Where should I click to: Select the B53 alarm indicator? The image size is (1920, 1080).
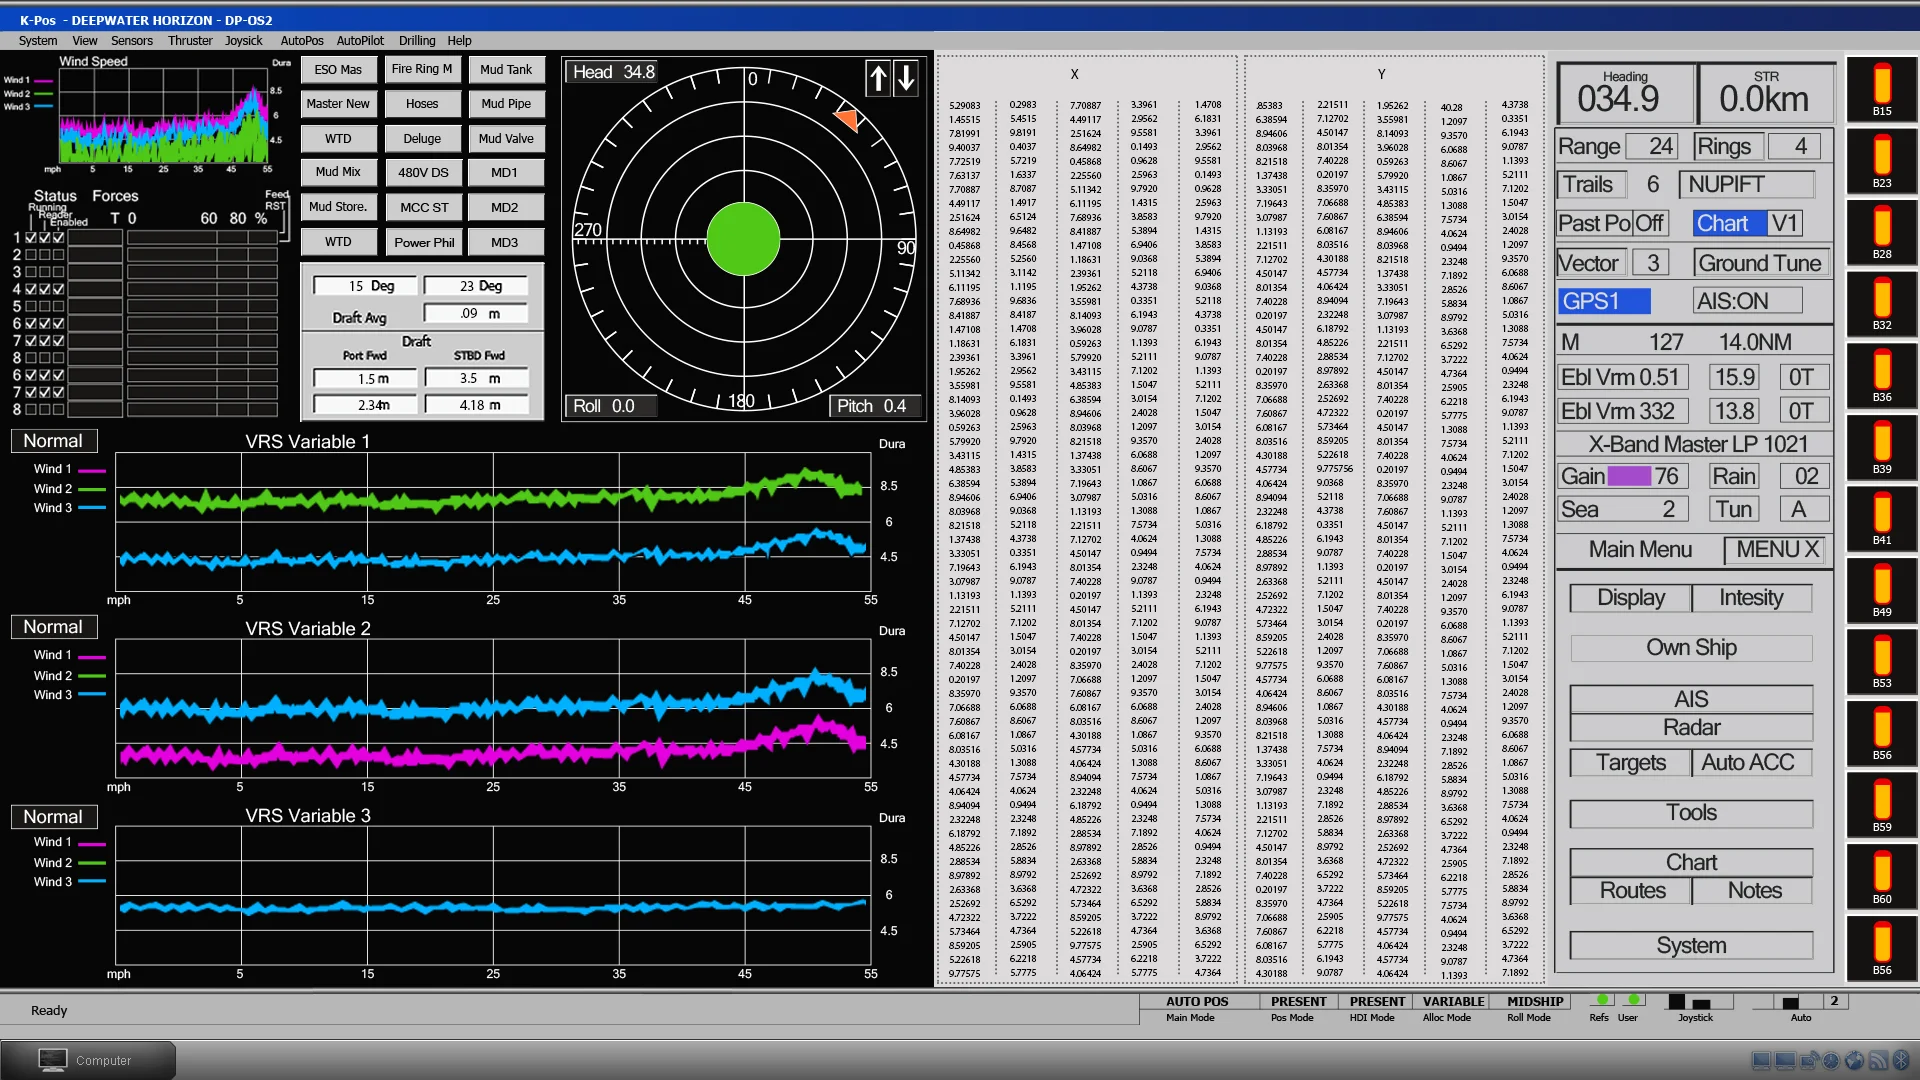tap(1882, 661)
